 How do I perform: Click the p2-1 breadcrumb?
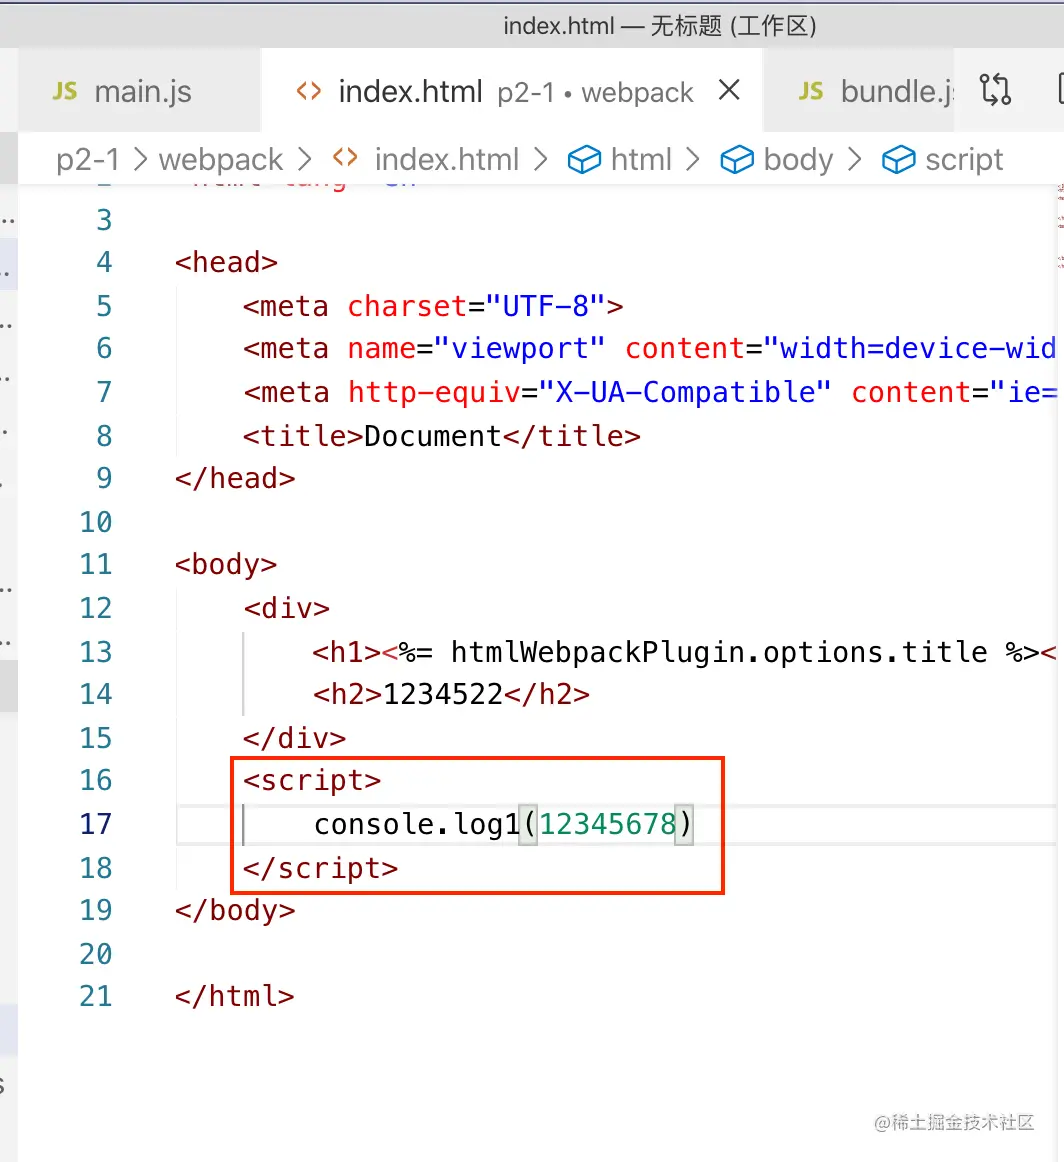point(87,159)
